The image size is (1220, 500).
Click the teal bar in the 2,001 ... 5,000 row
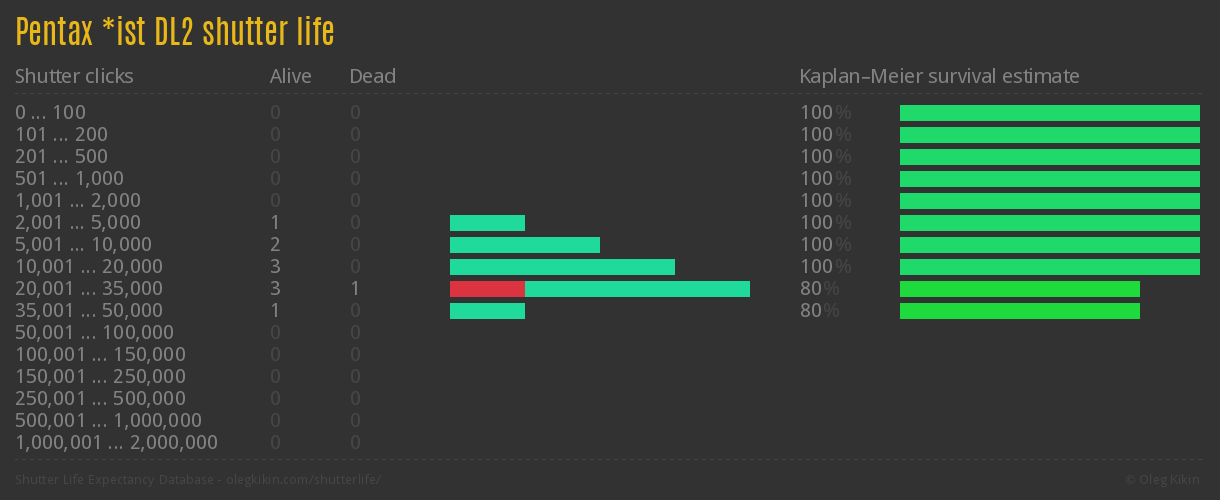pyautogui.click(x=487, y=223)
